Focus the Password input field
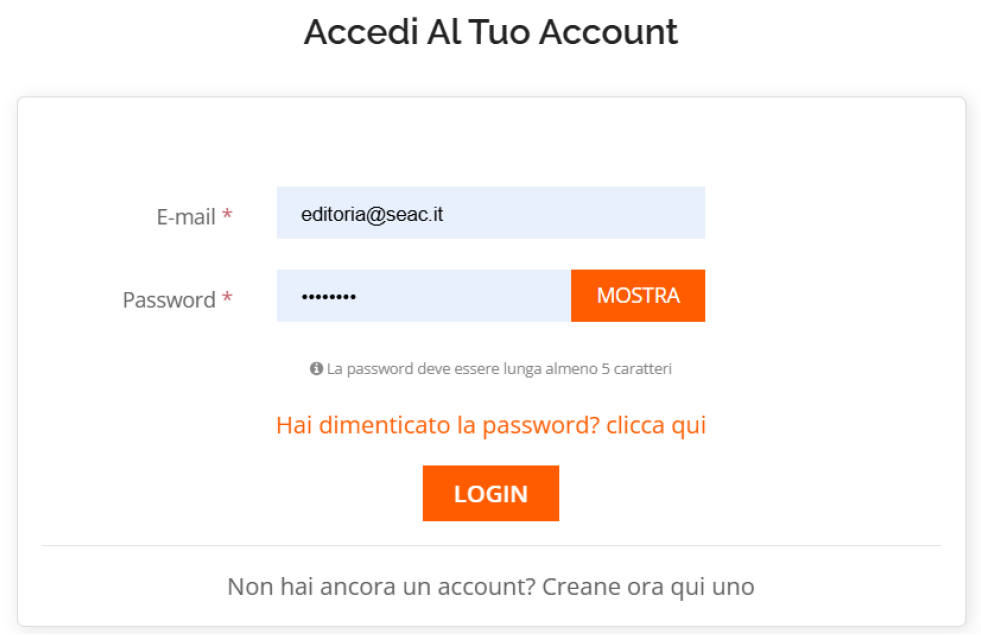 [423, 296]
